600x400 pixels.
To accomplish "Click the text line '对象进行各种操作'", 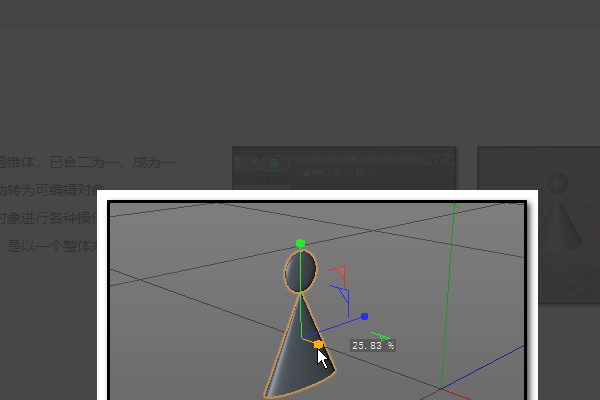I will 49,218.
